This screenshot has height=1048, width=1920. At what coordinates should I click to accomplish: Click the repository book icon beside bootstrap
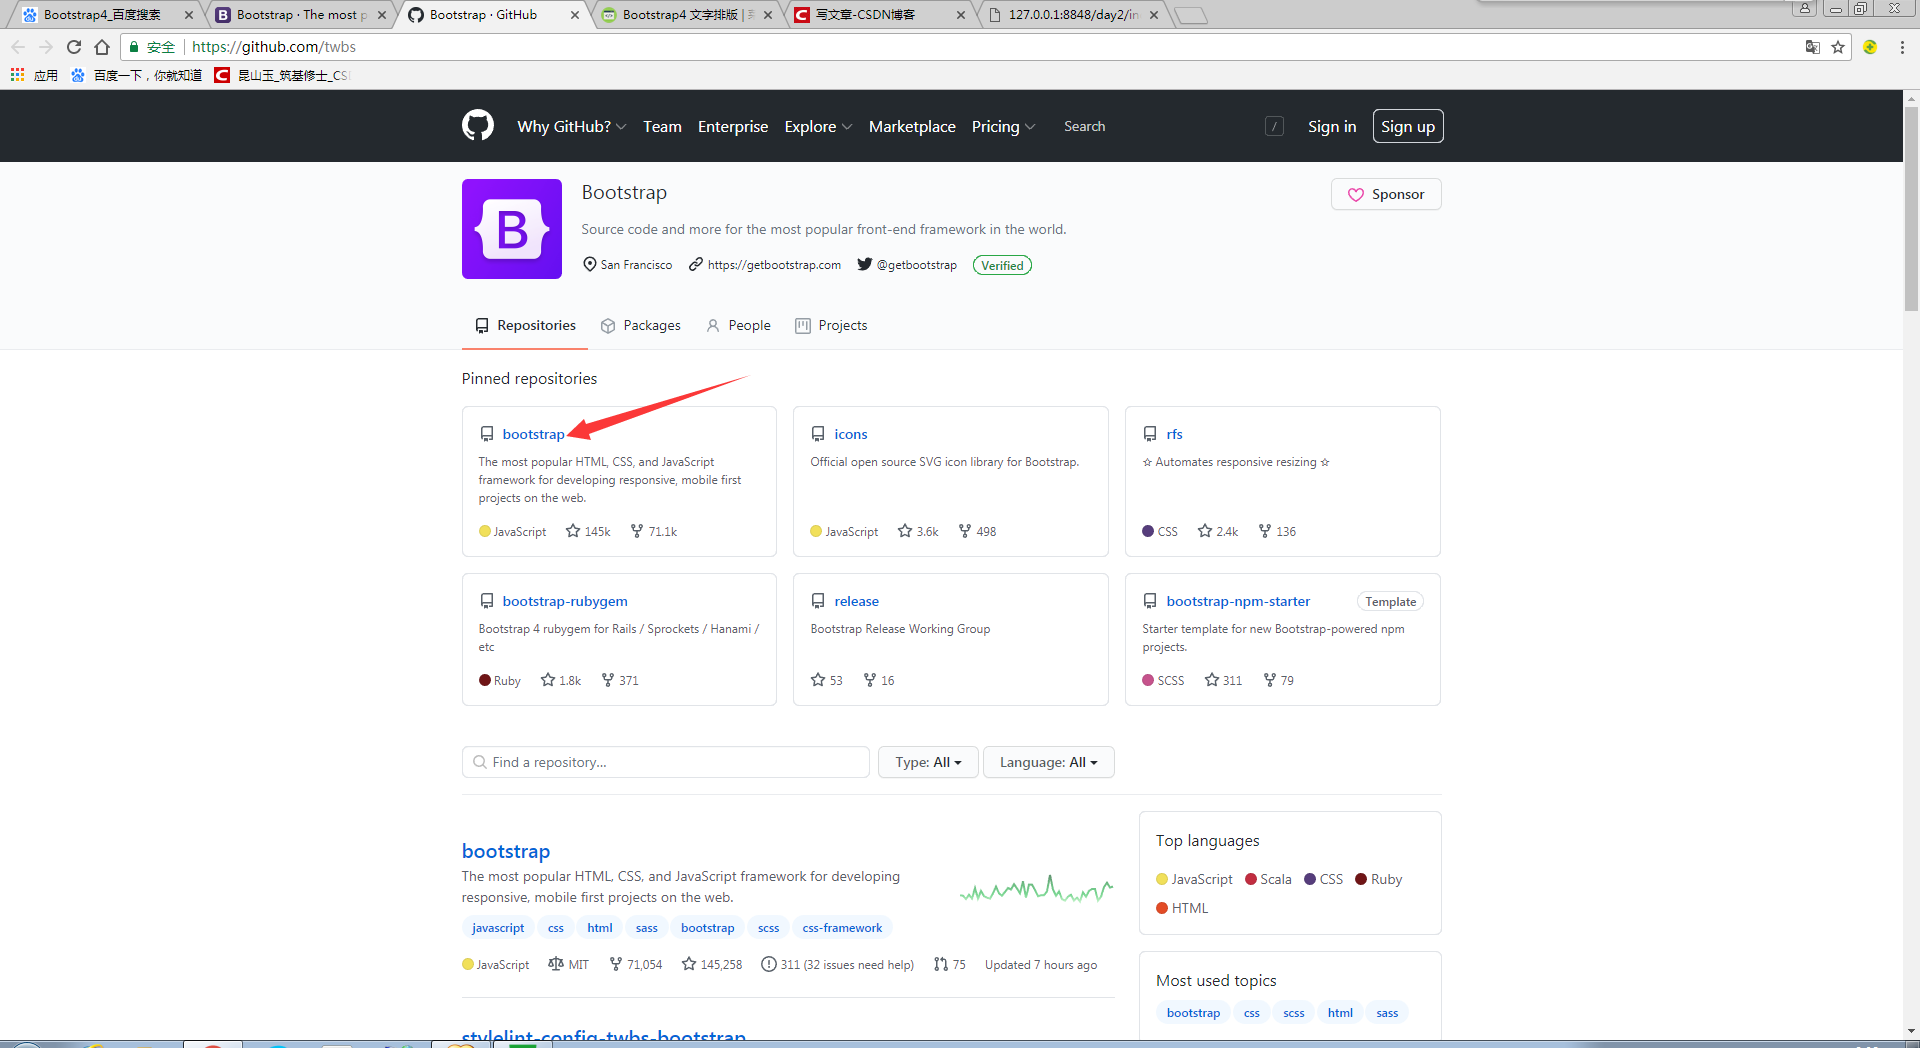(x=487, y=433)
